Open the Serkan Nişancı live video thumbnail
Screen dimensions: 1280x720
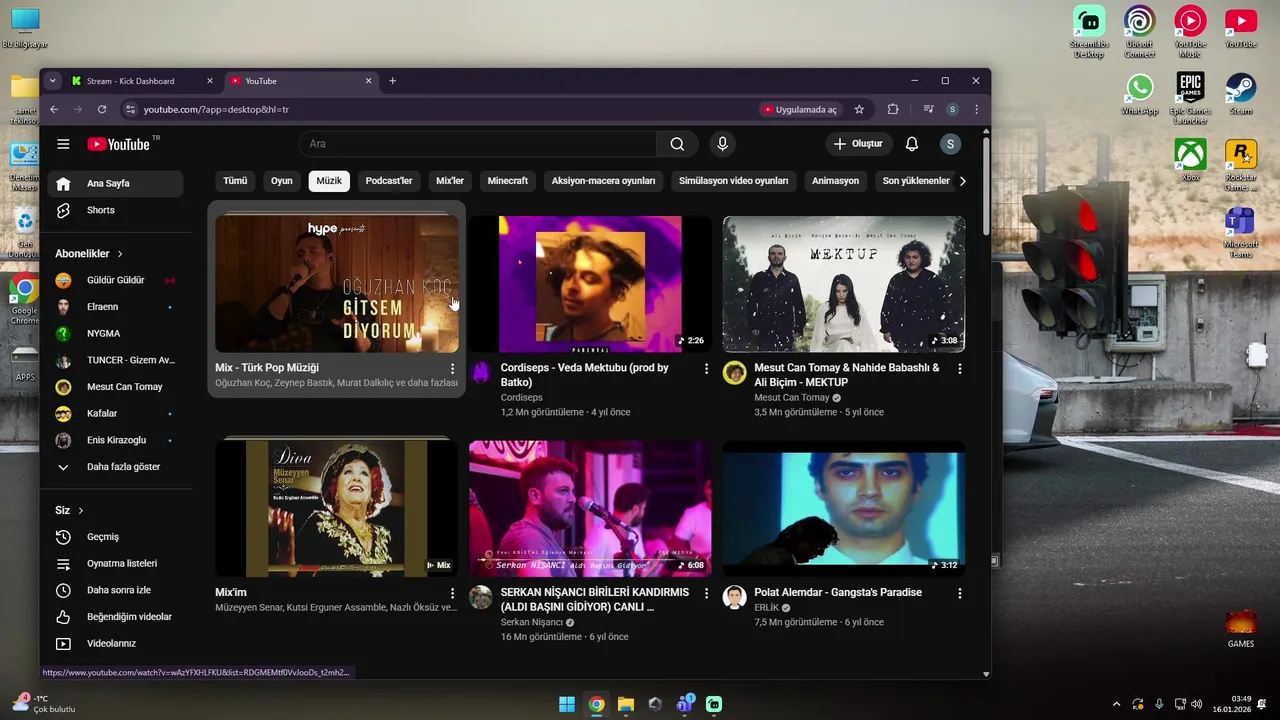[x=590, y=508]
